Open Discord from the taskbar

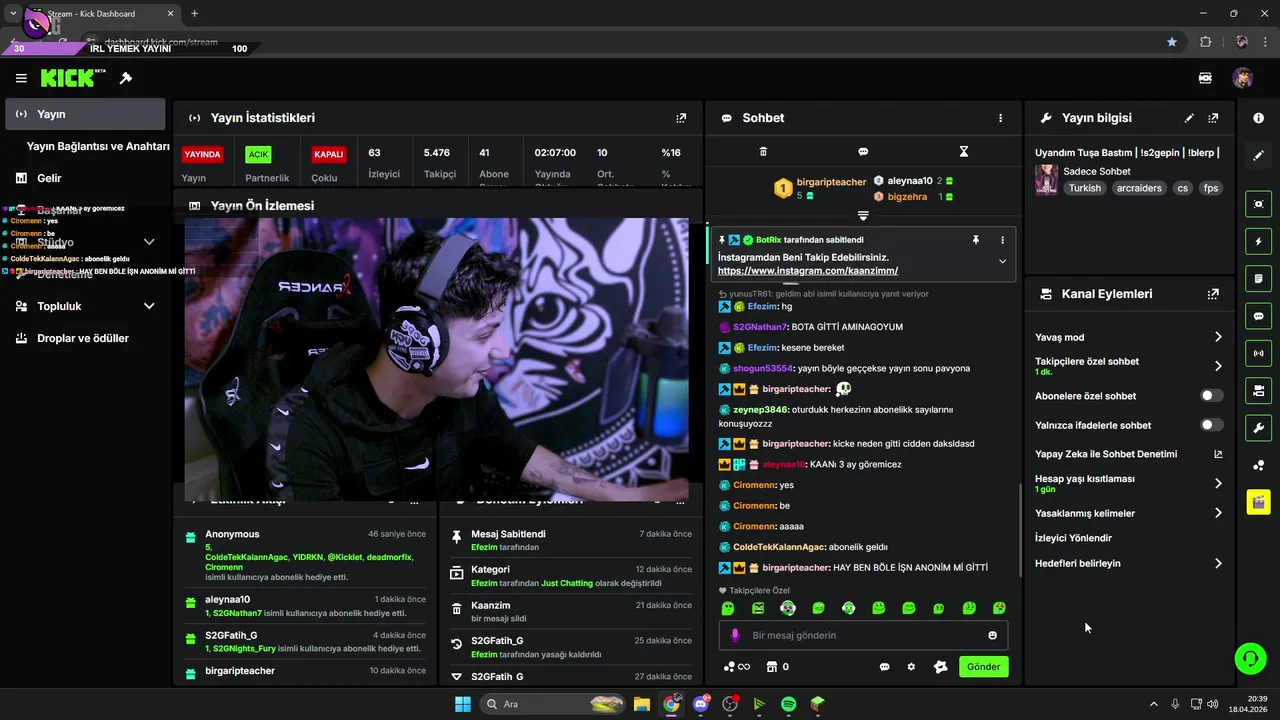point(701,704)
